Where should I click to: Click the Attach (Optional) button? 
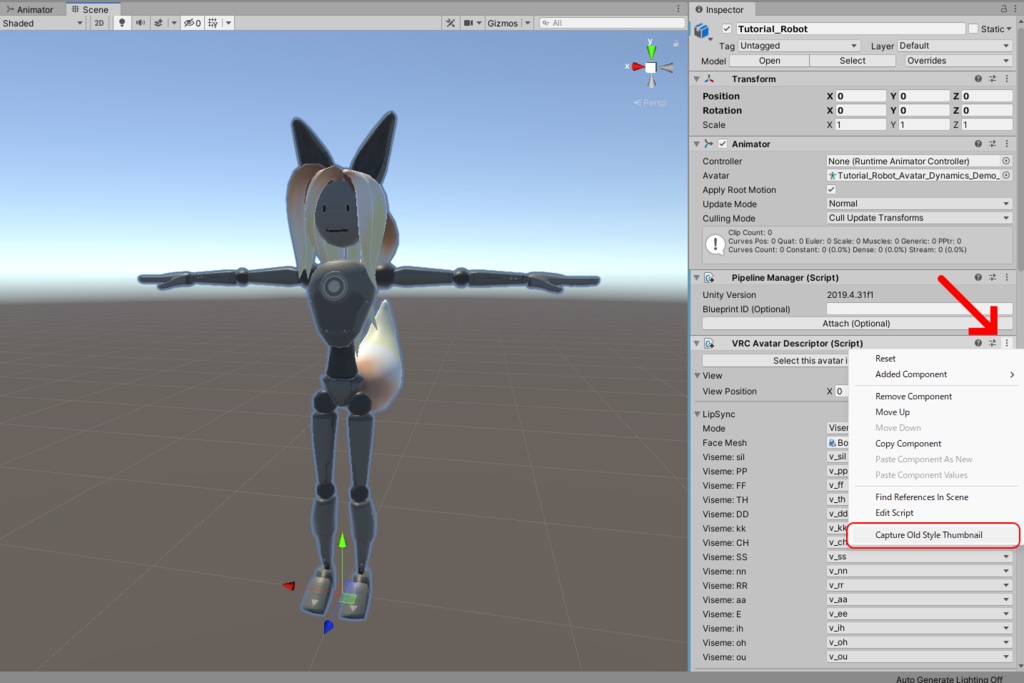coord(855,323)
